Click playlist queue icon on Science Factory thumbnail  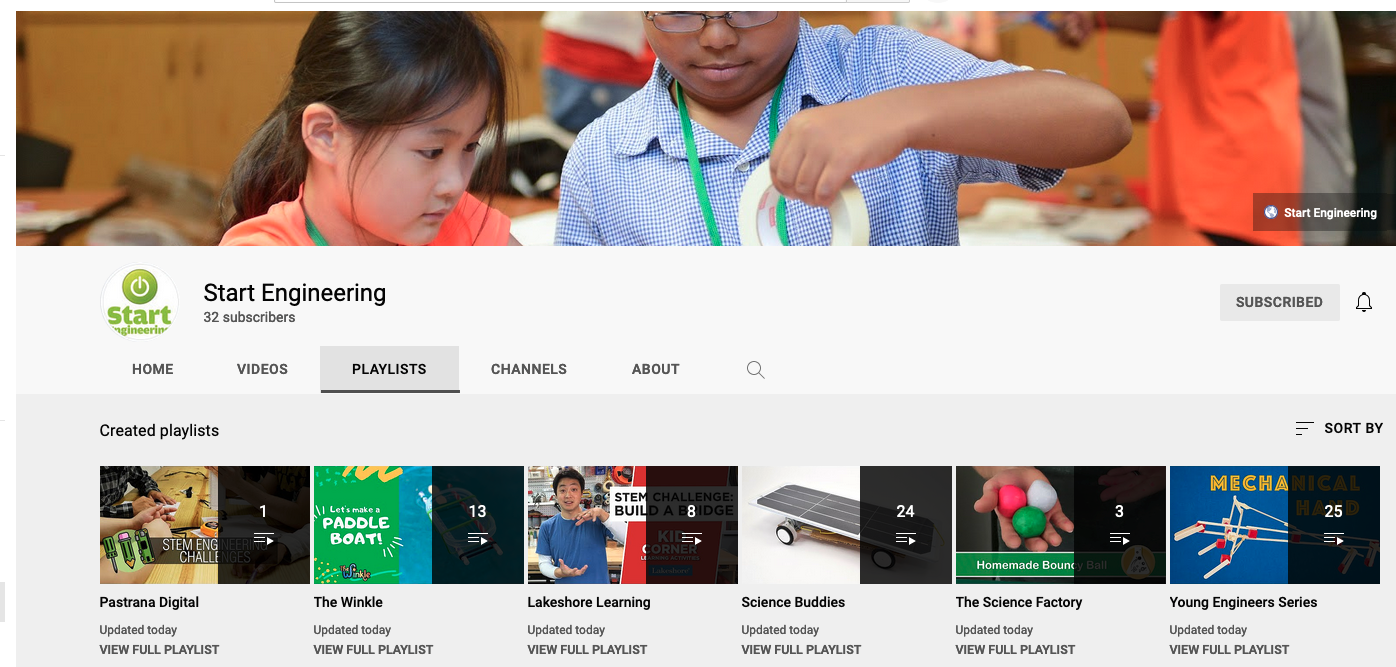coord(1120,539)
